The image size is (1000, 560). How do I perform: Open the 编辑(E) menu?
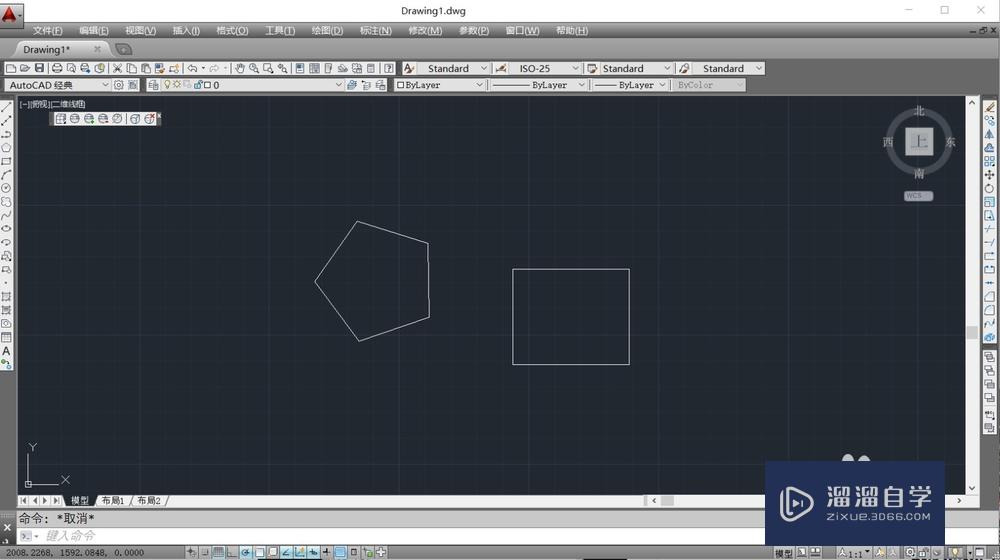coord(94,31)
